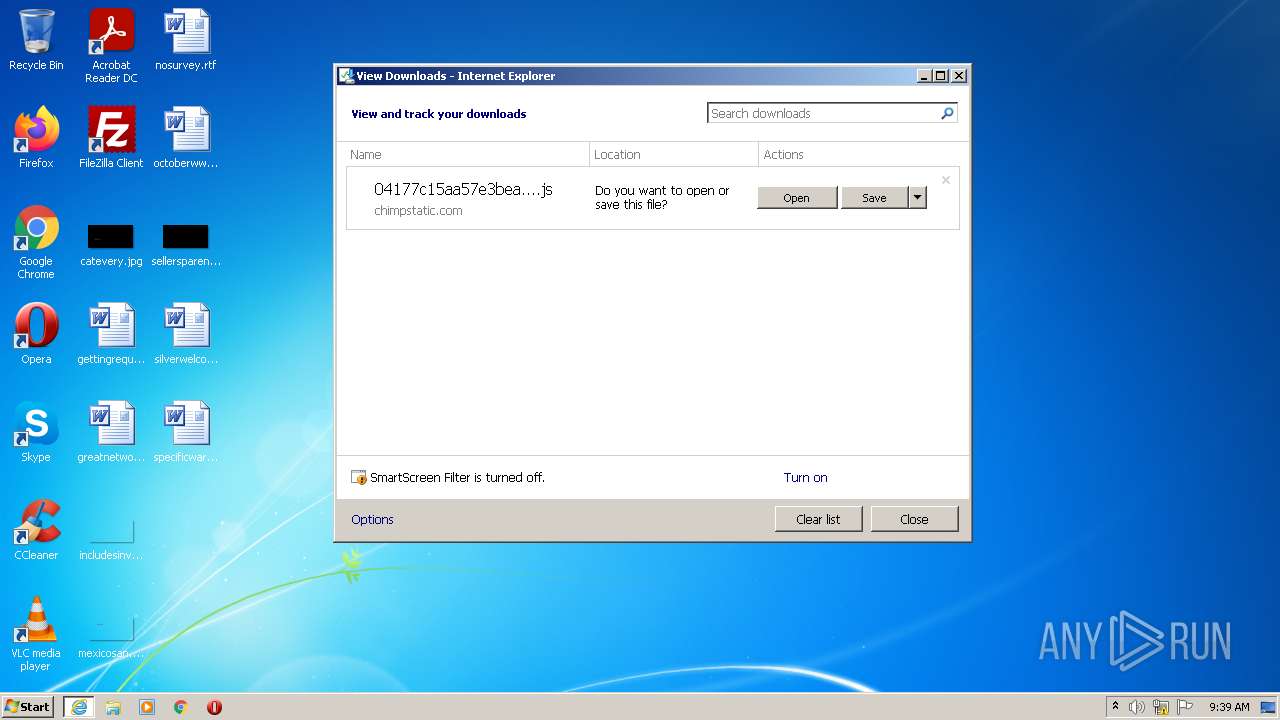Open Windows Media Player taskbar icon
Image resolution: width=1280 pixels, height=720 pixels.
[147, 707]
